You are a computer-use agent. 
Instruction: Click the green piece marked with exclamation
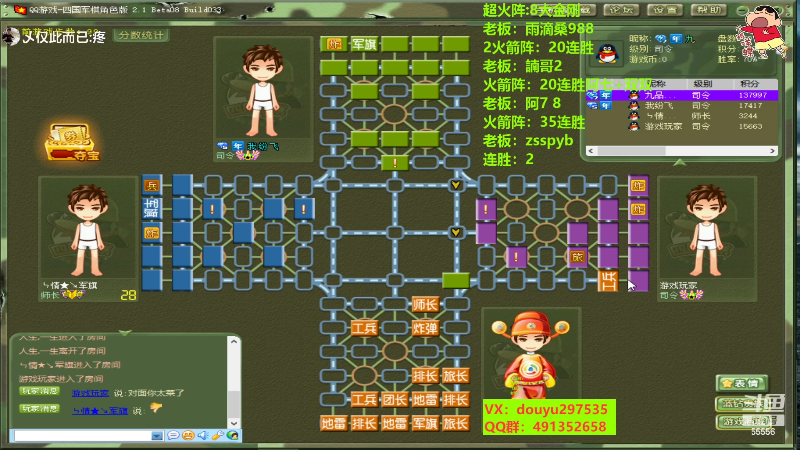(395, 163)
